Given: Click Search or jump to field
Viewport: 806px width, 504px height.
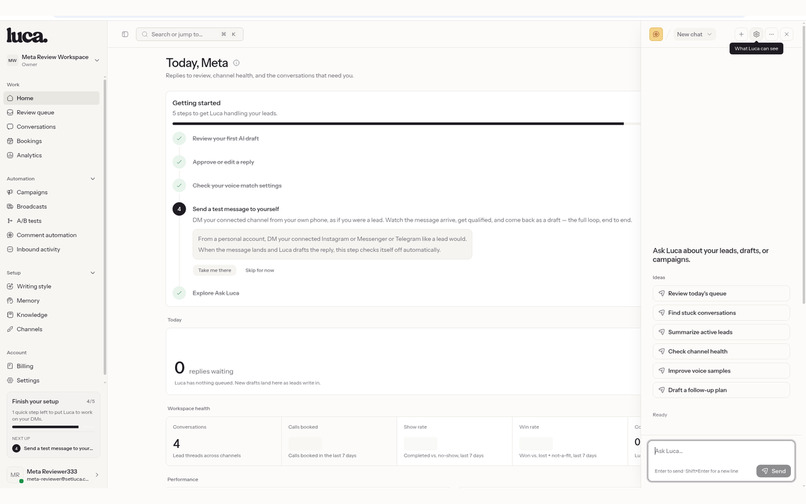Looking at the screenshot, I should point(190,34).
